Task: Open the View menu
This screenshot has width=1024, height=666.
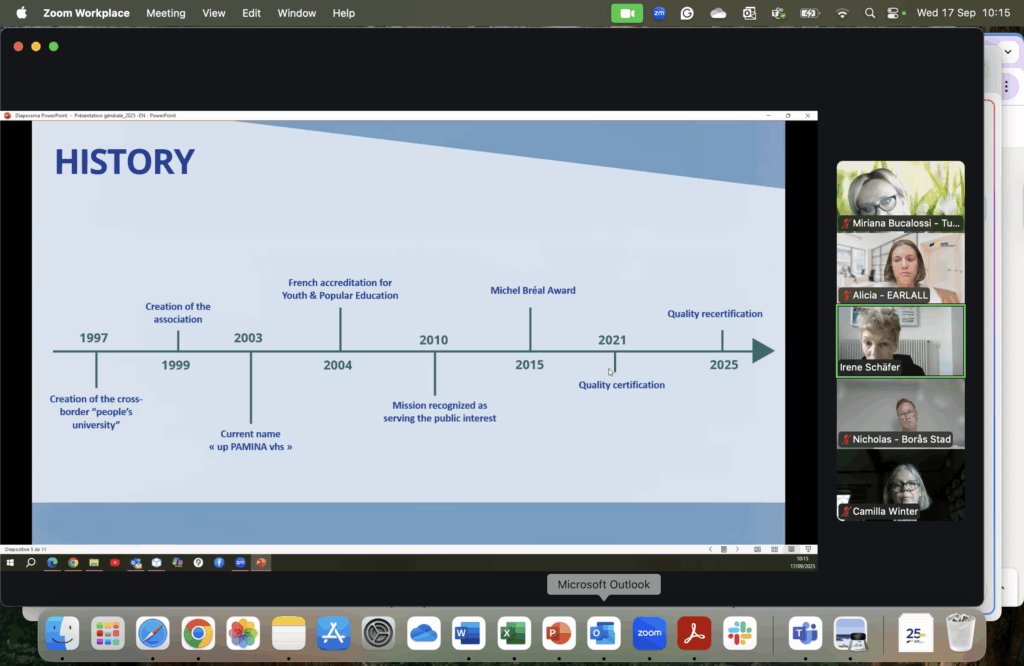Action: tap(214, 13)
